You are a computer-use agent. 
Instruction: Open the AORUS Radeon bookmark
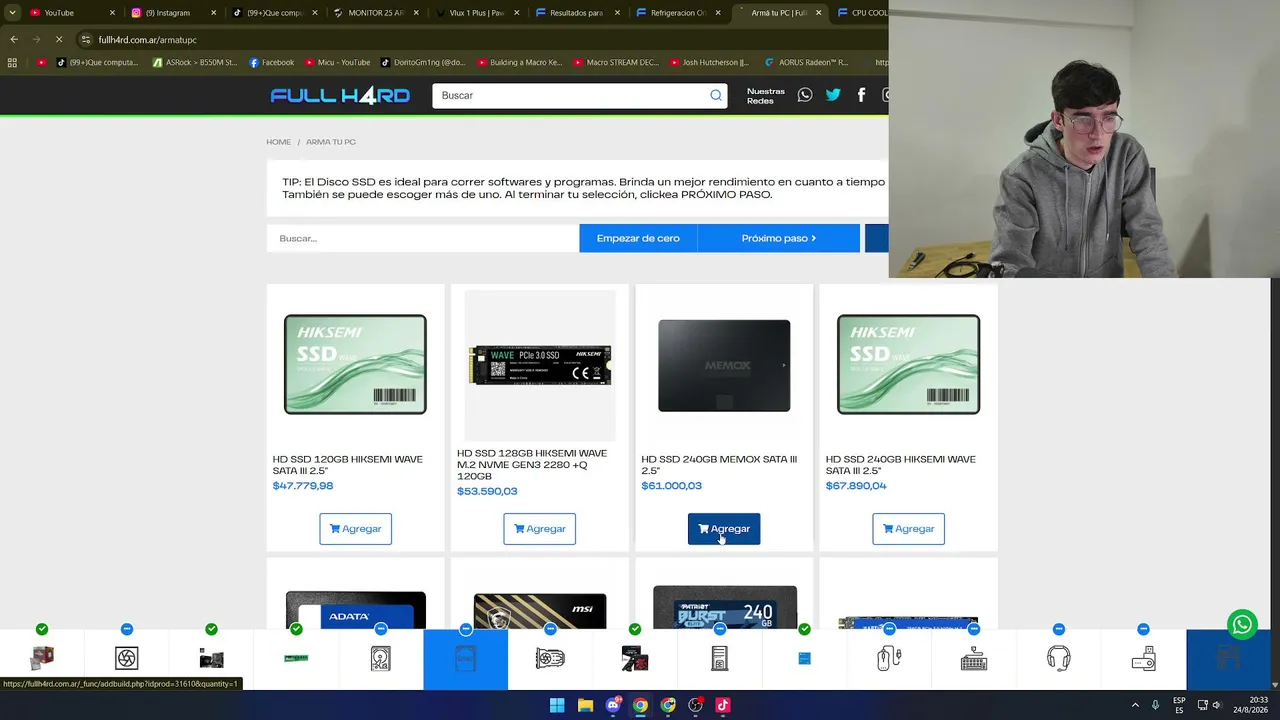[806, 62]
